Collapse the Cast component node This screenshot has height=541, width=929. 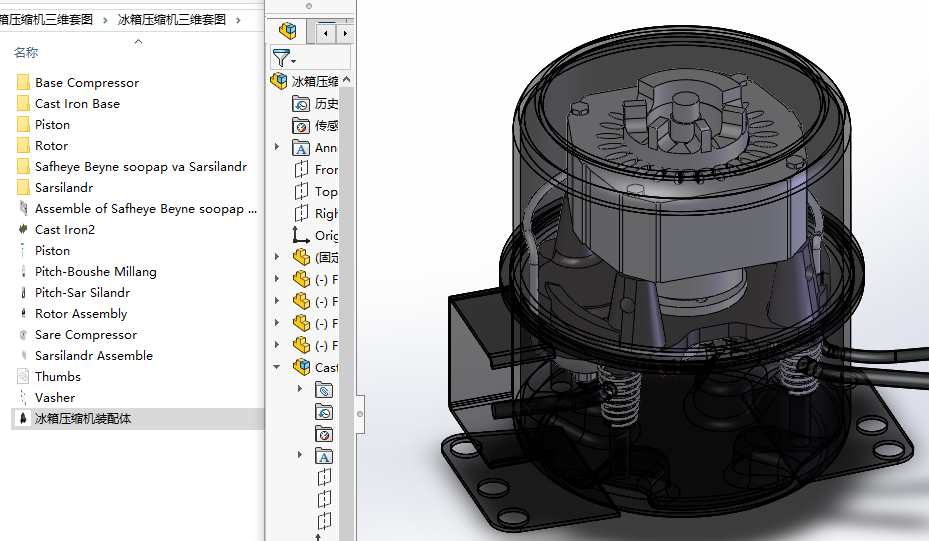tap(277, 367)
